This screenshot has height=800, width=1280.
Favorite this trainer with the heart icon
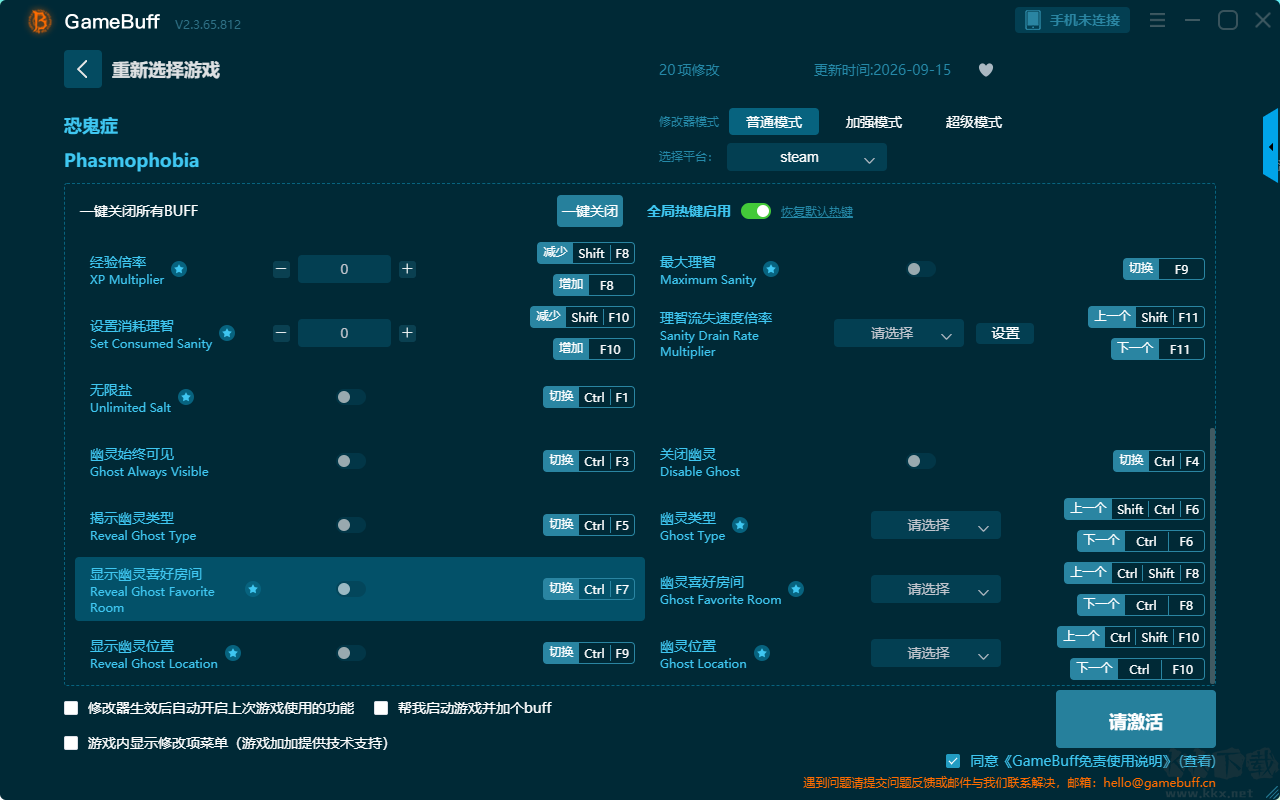click(986, 70)
